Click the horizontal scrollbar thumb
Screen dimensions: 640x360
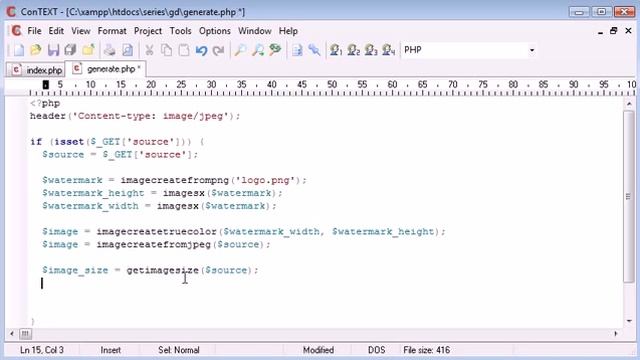point(25,334)
